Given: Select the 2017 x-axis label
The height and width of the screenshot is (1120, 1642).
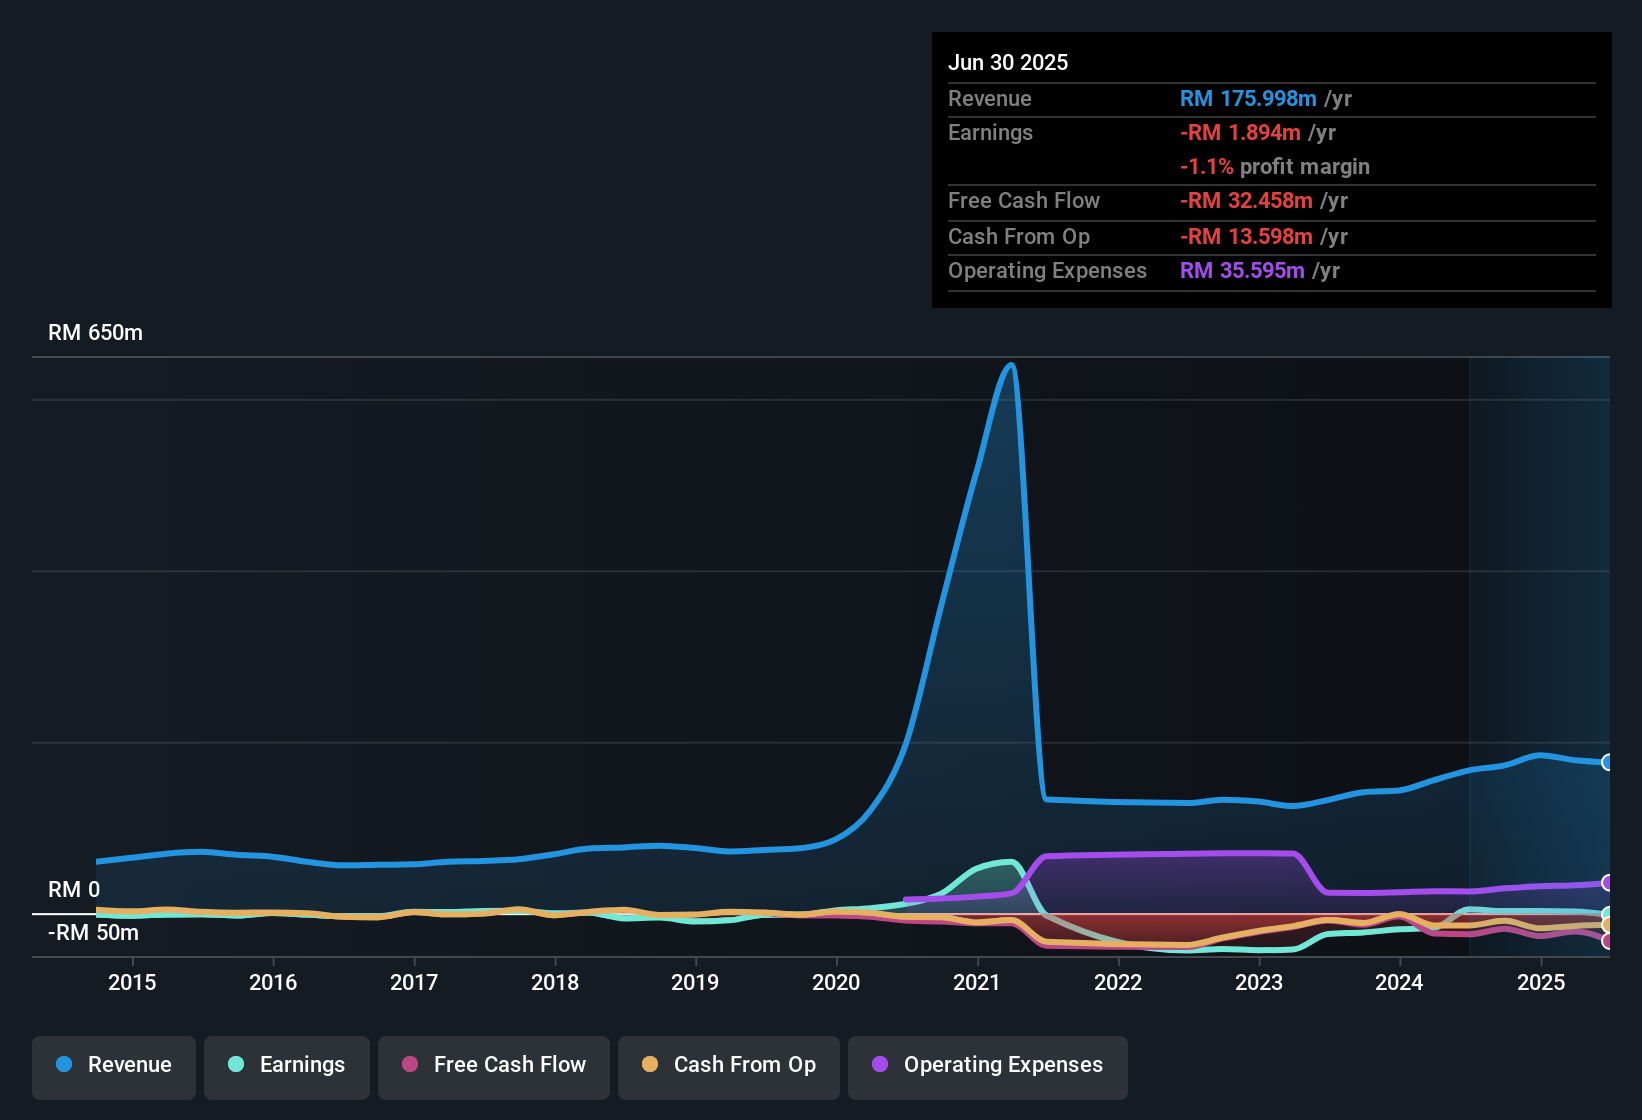Looking at the screenshot, I should click(x=414, y=982).
